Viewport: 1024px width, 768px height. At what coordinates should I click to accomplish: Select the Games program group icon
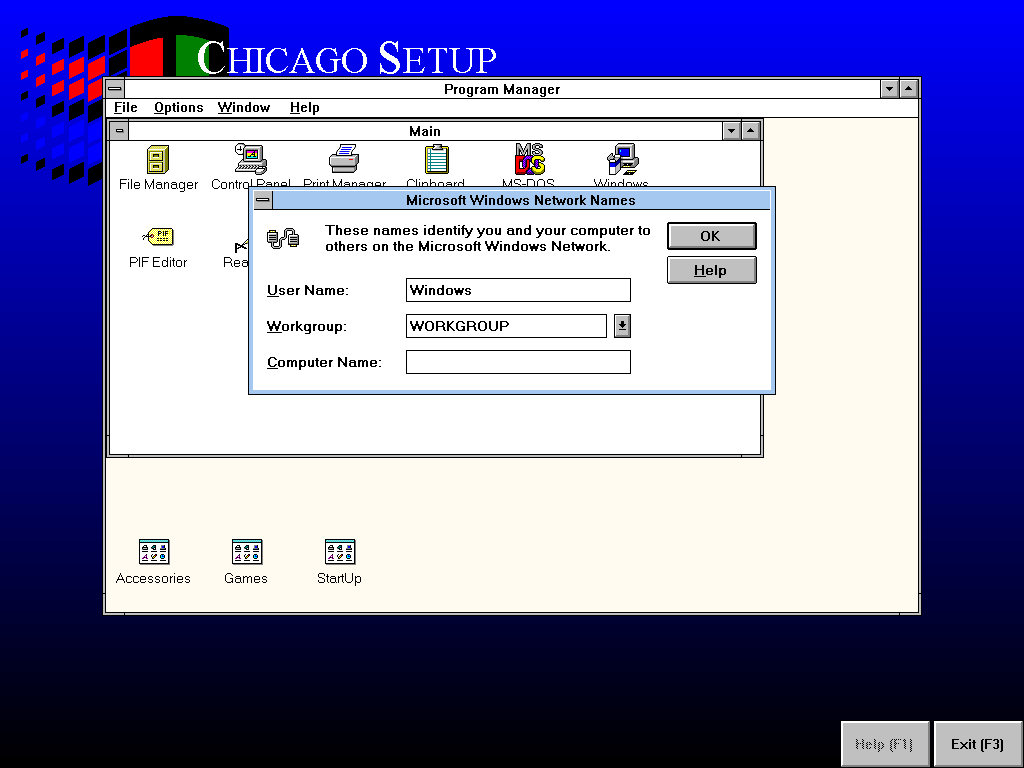point(247,552)
